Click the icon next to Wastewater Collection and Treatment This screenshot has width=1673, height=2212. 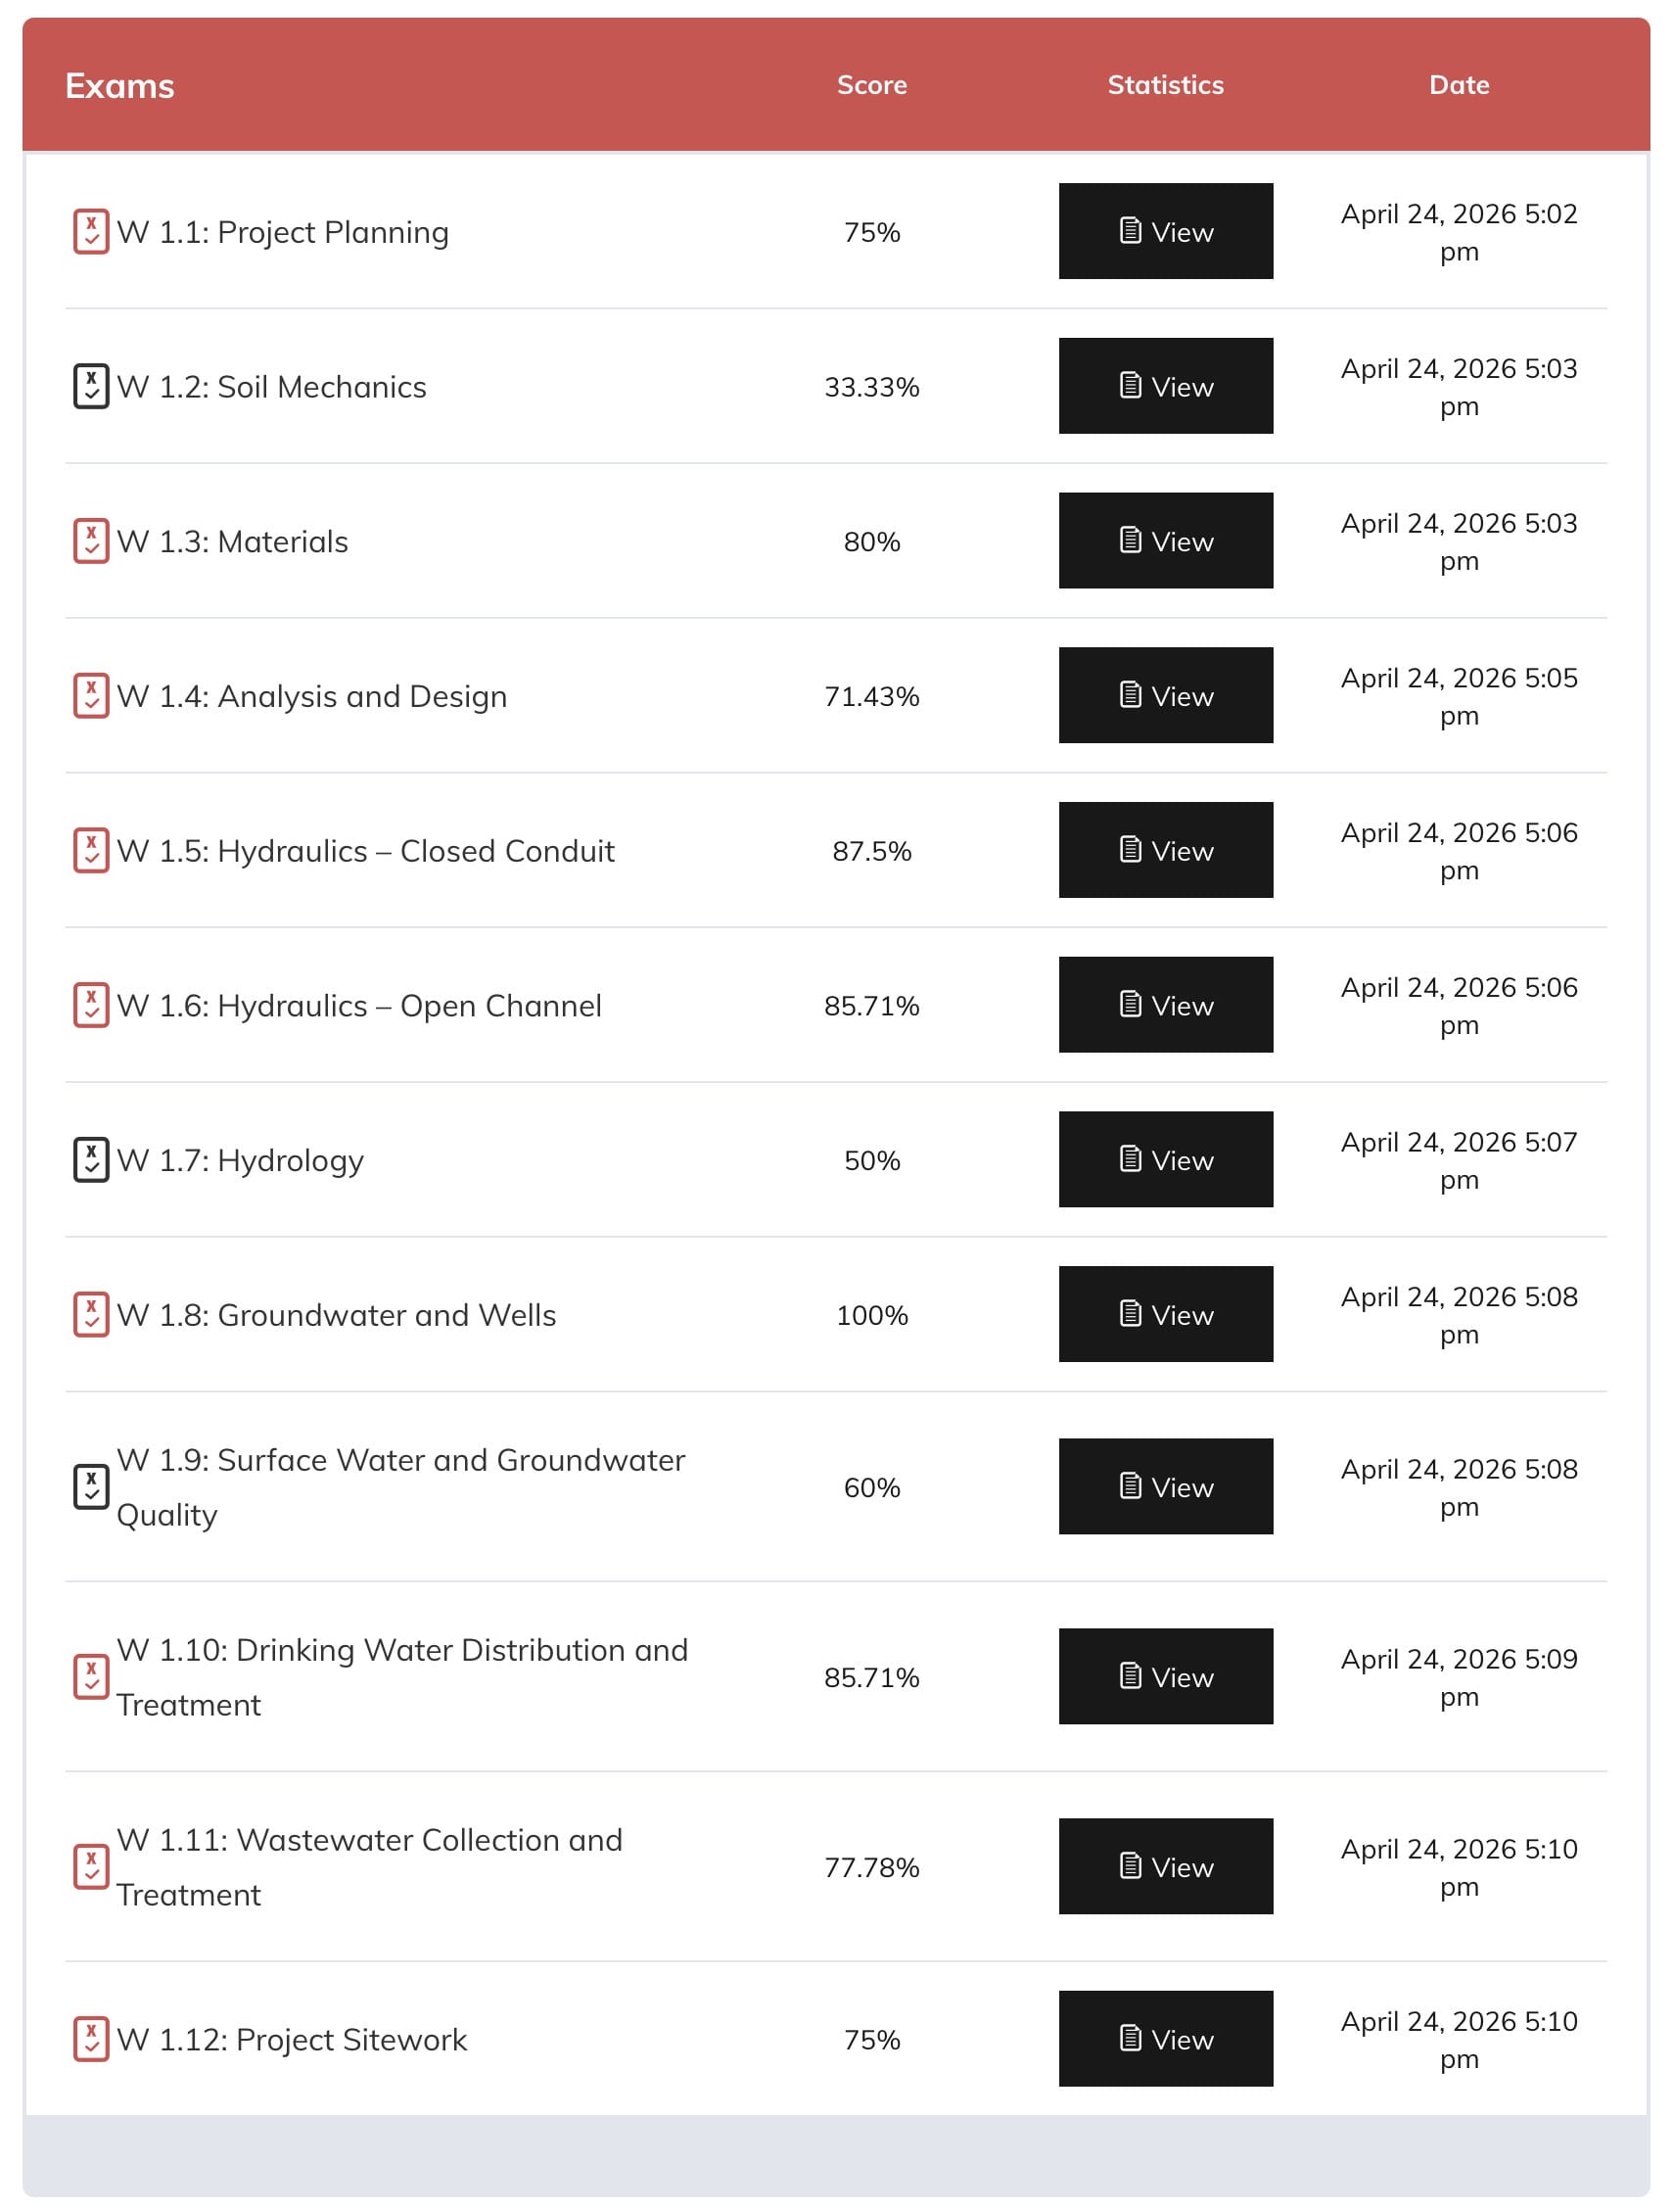(x=91, y=1867)
